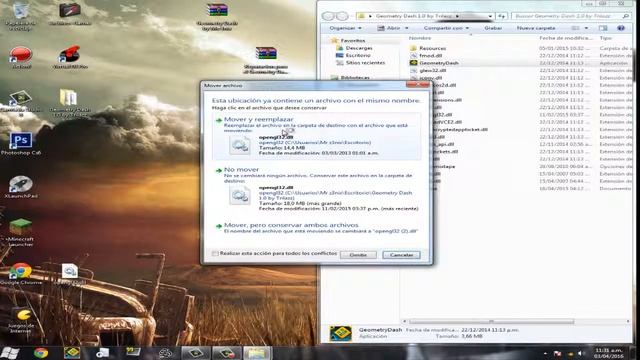Screen dimensions: 640x360
Task: Choose Mover y reemplazar option
Action: tap(316, 136)
